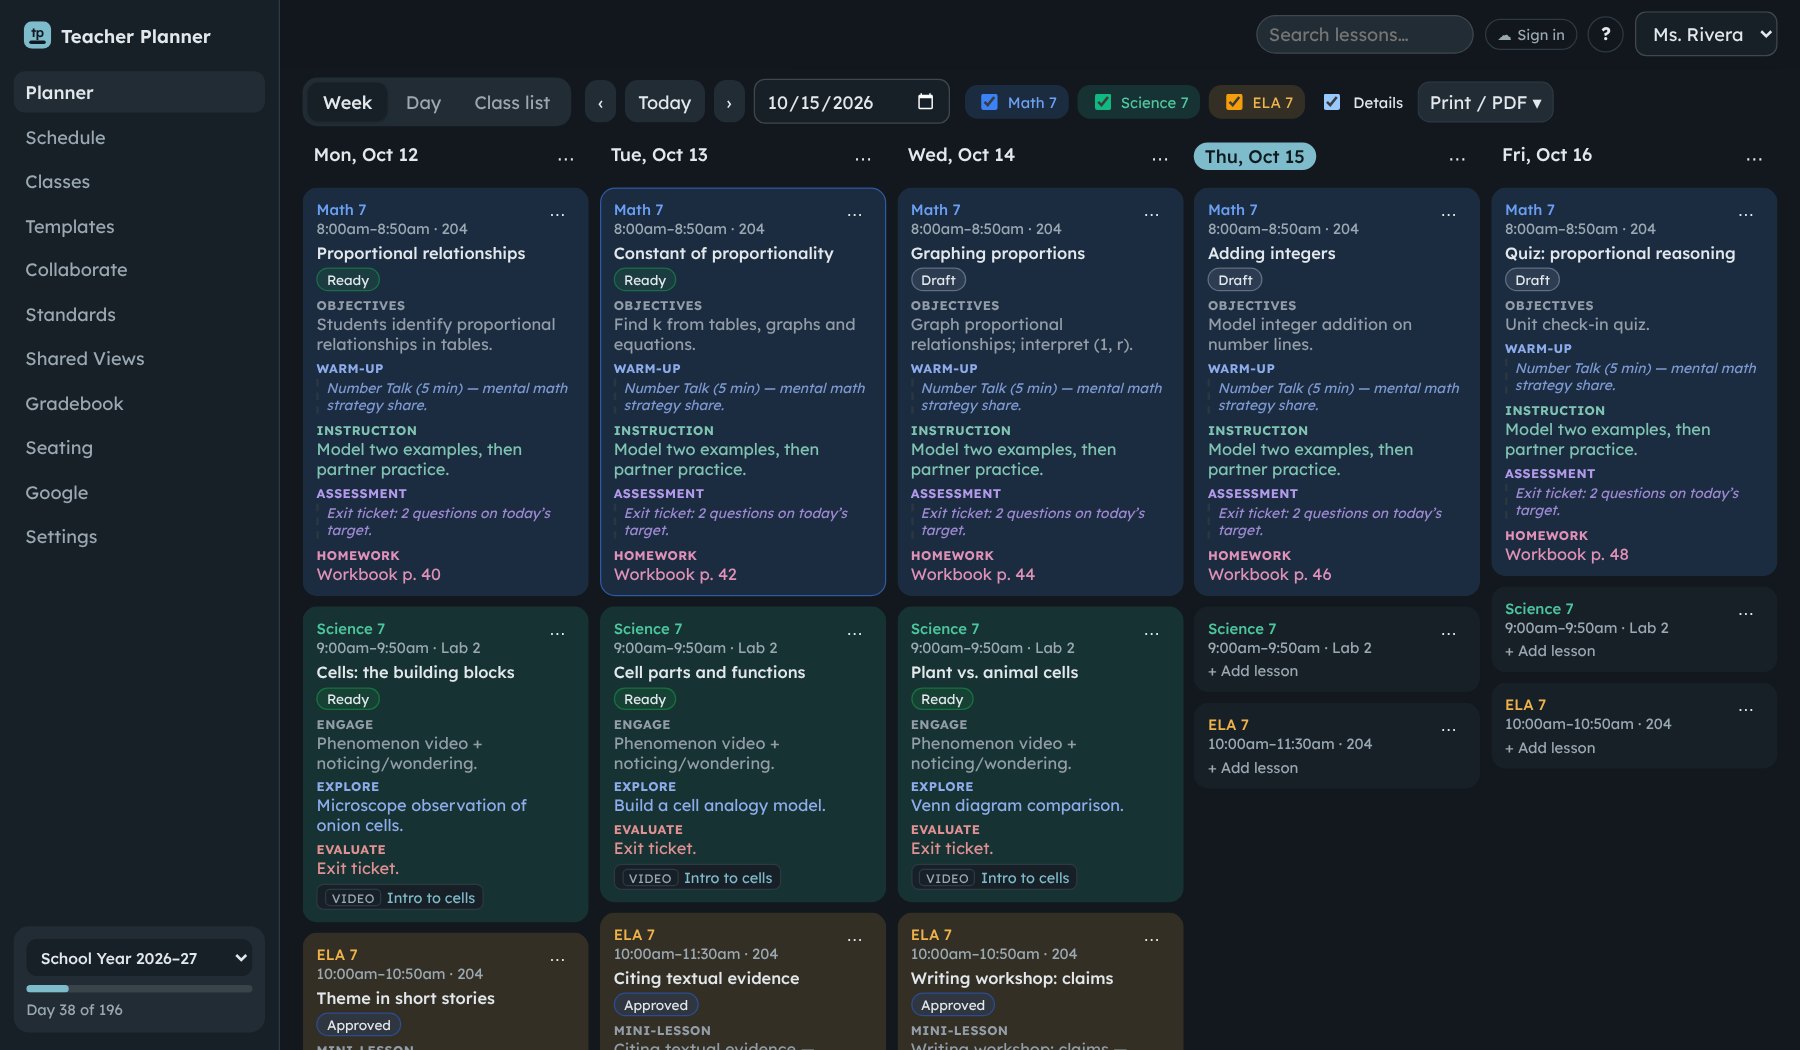Open options for Adding integers lesson
Screen dimensions: 1800x1050
pyautogui.click(x=1448, y=213)
